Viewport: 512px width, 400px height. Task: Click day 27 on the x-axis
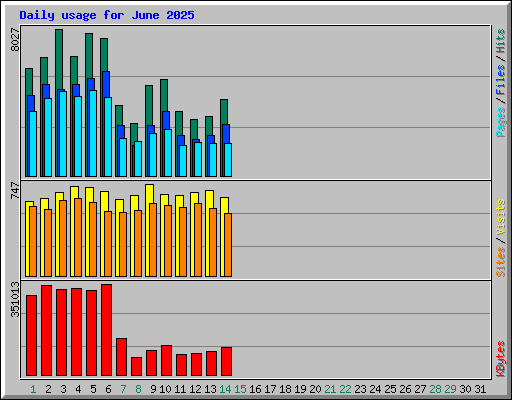point(420,389)
